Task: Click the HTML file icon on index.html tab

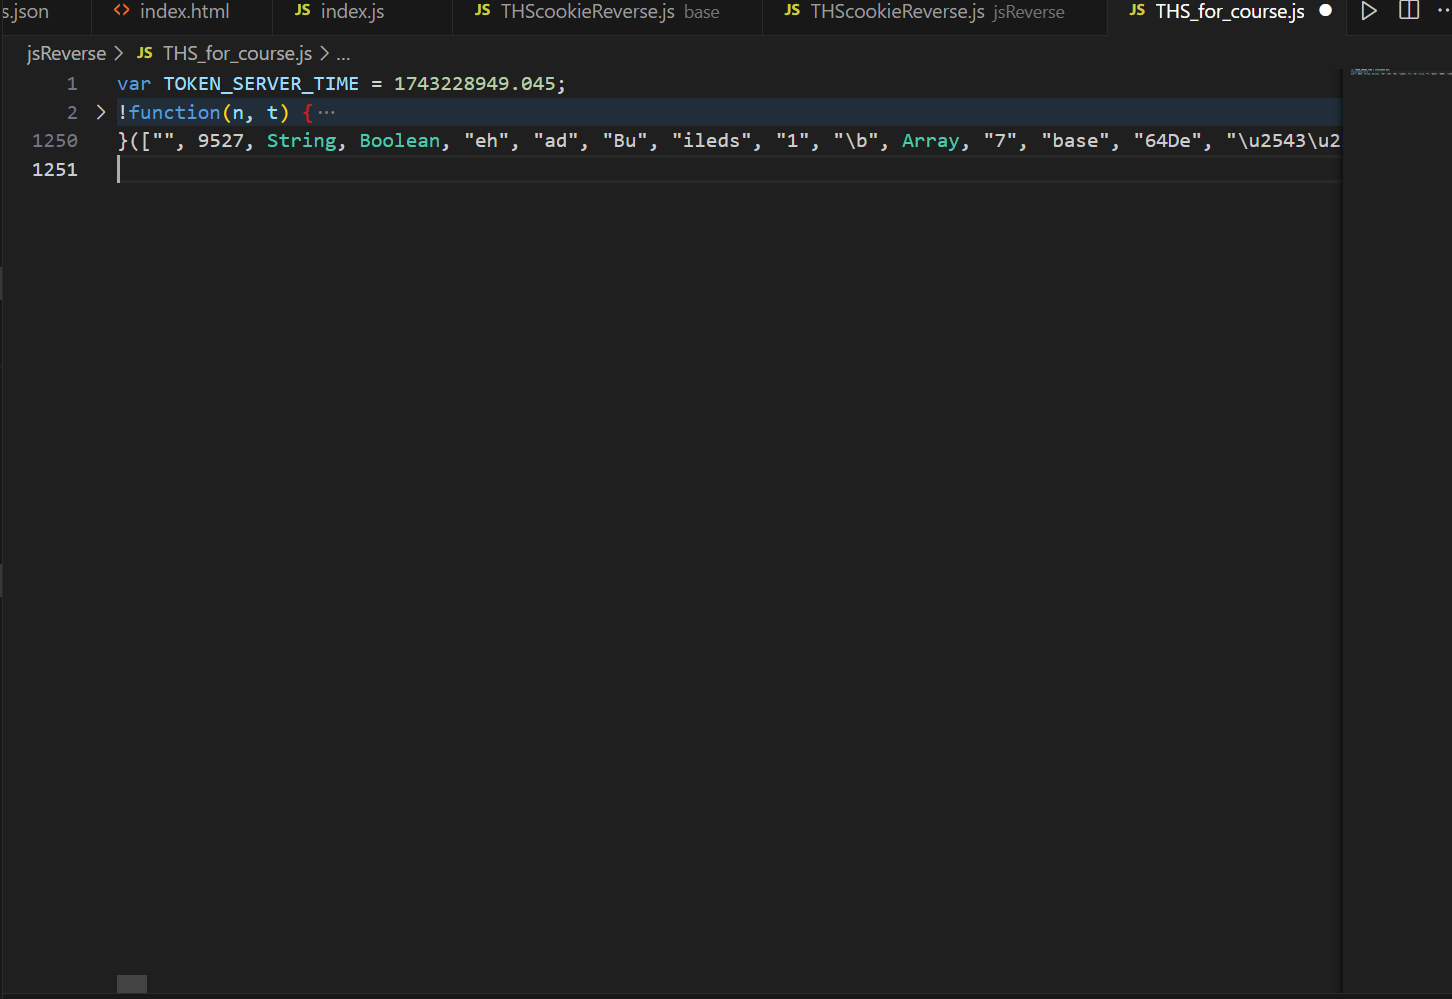Action: point(122,11)
